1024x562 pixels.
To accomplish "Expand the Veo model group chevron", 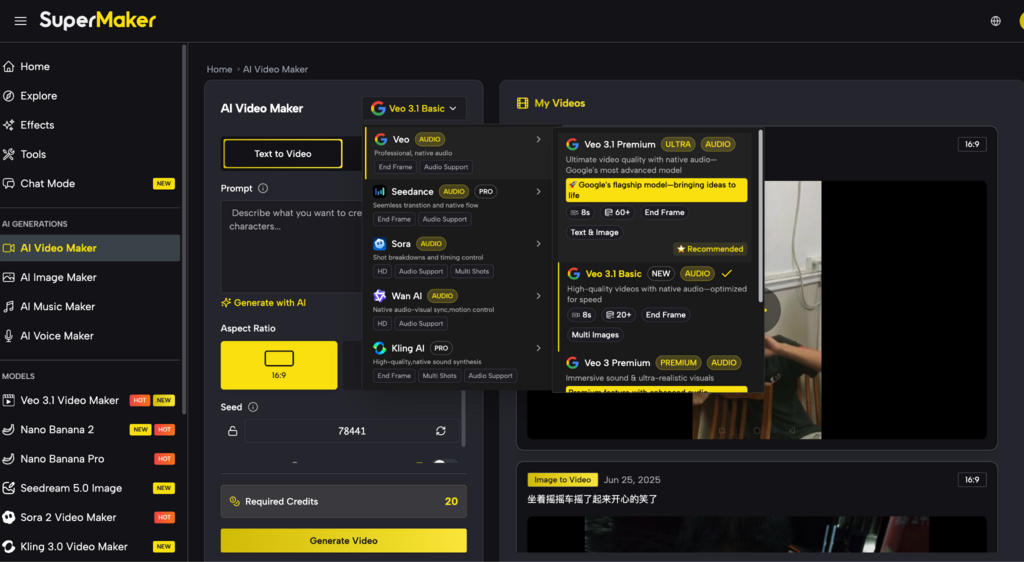I will click(x=538, y=139).
